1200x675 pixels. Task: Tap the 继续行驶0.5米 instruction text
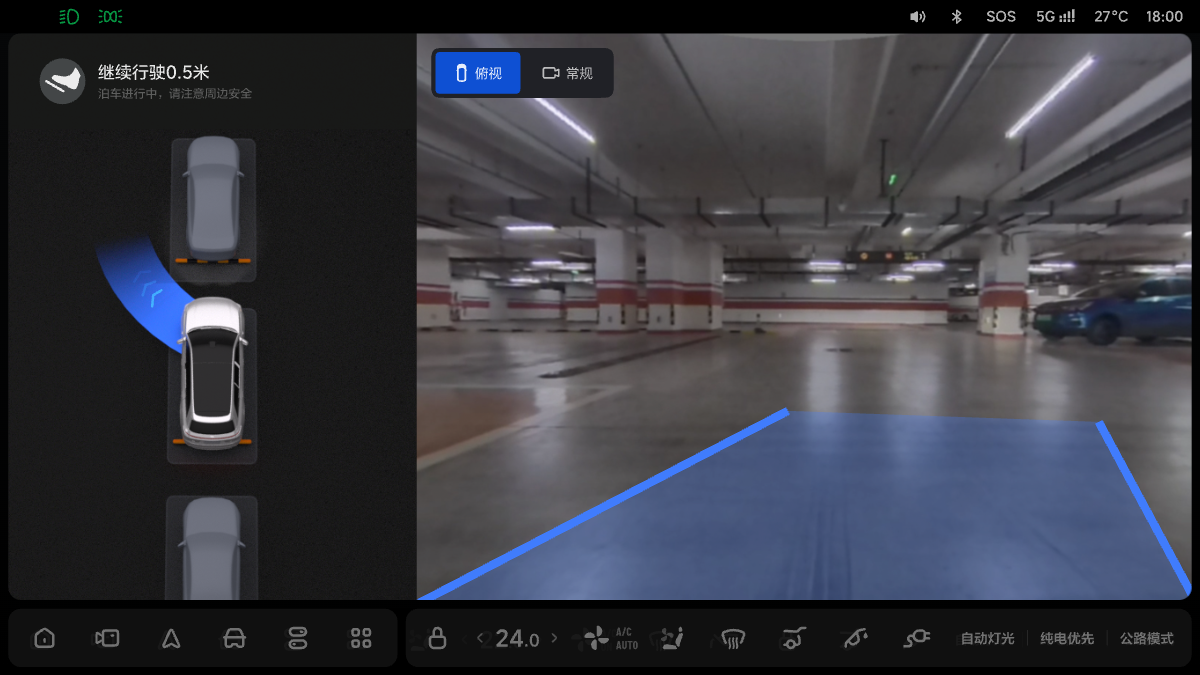(x=153, y=72)
